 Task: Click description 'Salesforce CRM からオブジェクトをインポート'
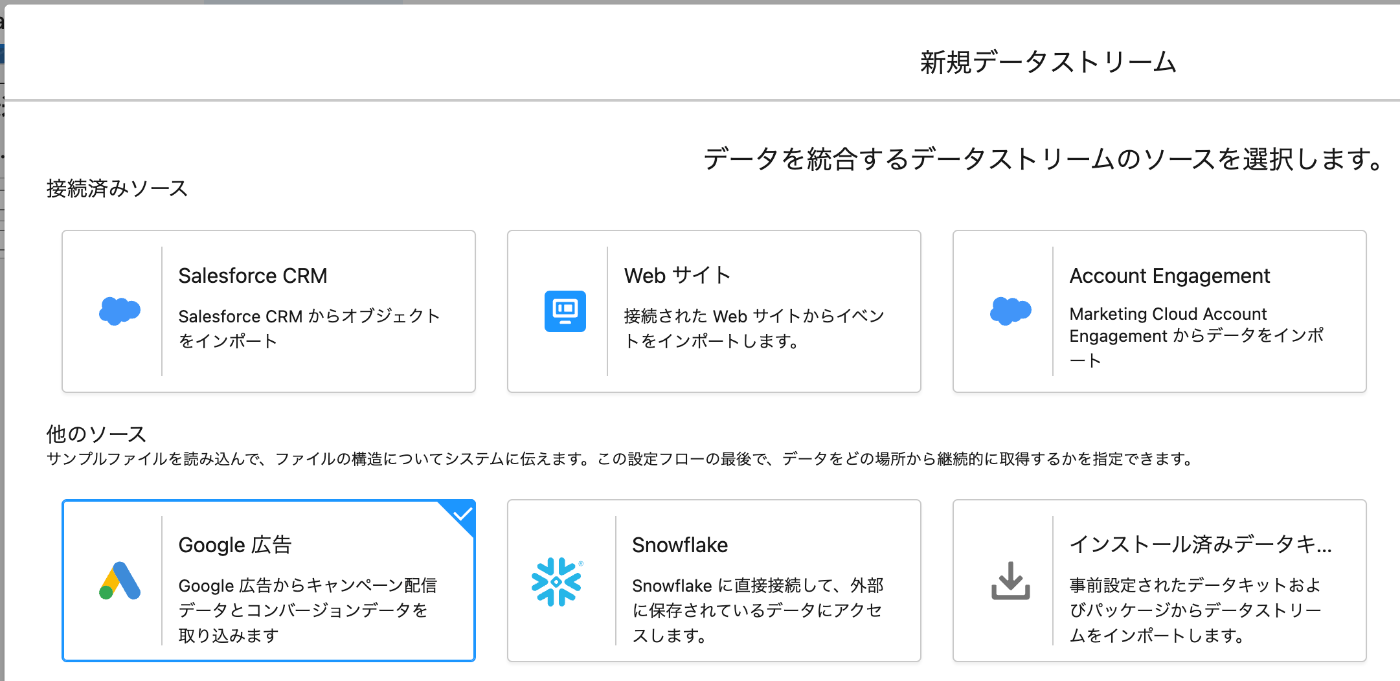point(309,328)
